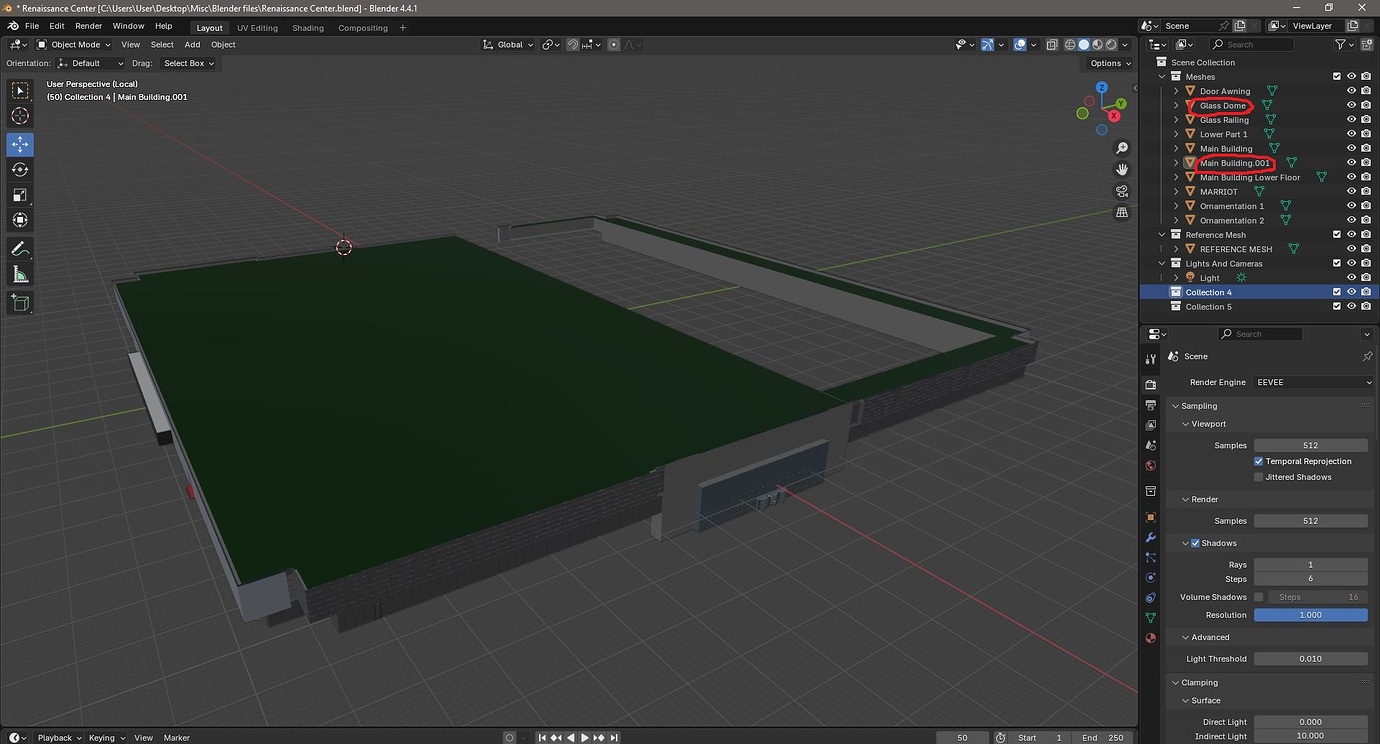Open the Material properties tab icon
1380x744 pixels.
tap(1151, 638)
